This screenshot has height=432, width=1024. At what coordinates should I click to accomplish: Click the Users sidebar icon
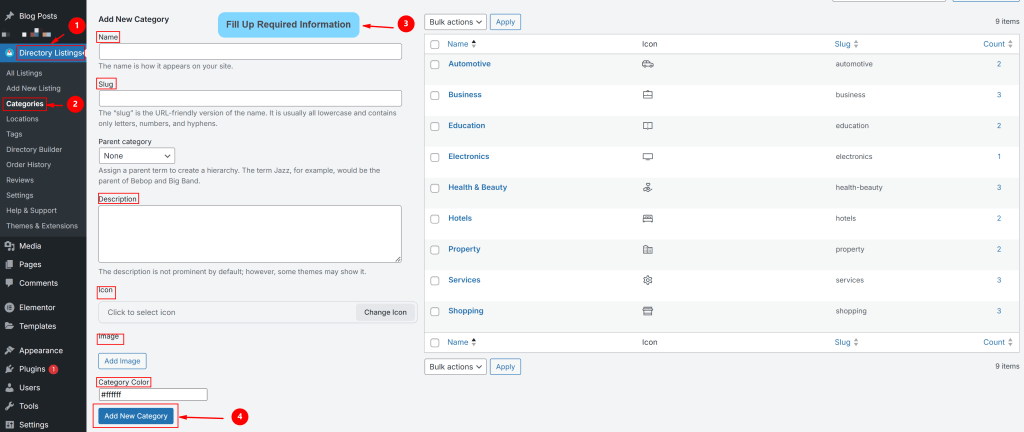coord(9,388)
